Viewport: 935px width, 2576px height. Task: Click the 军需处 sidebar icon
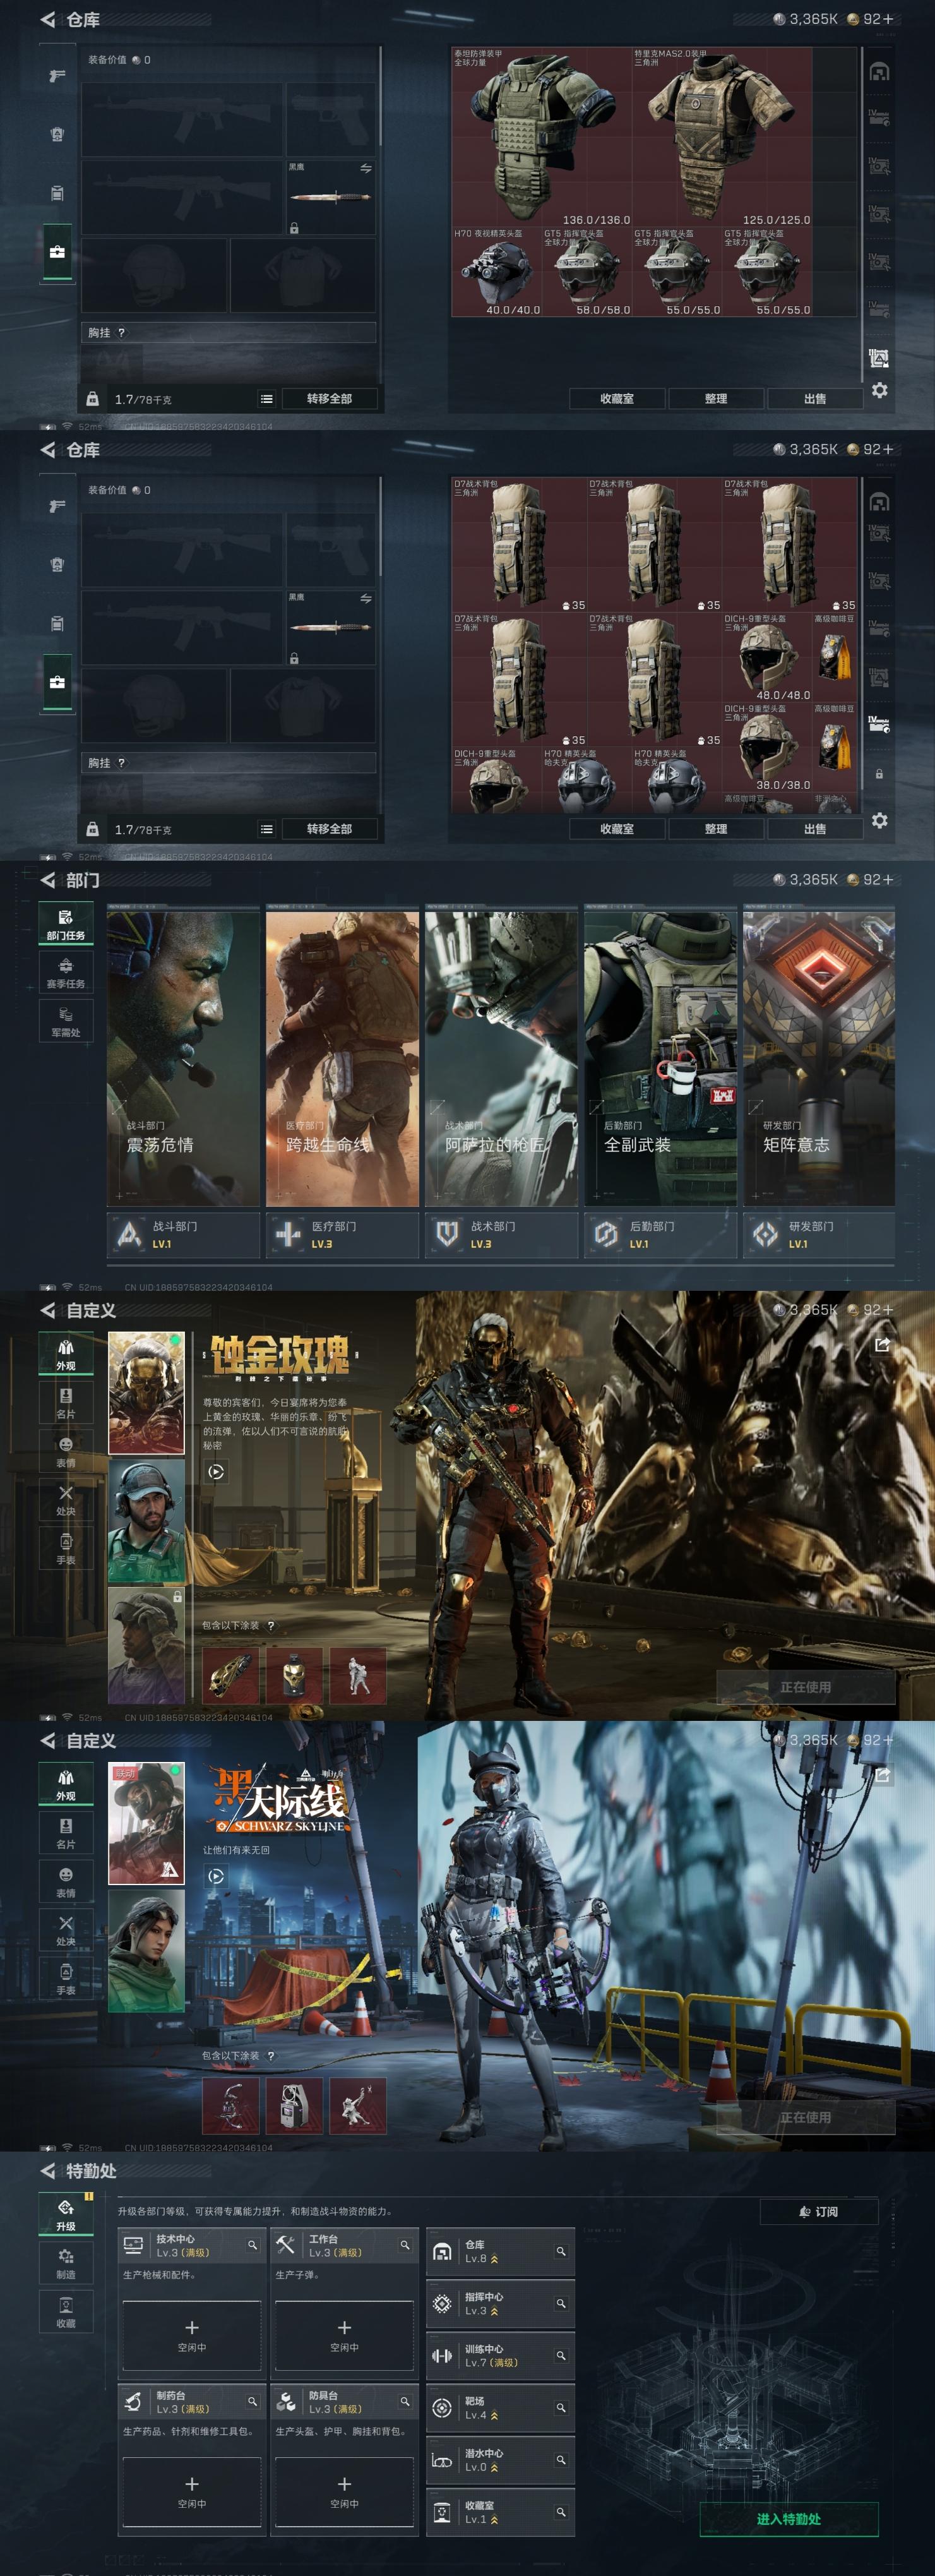65,1018
